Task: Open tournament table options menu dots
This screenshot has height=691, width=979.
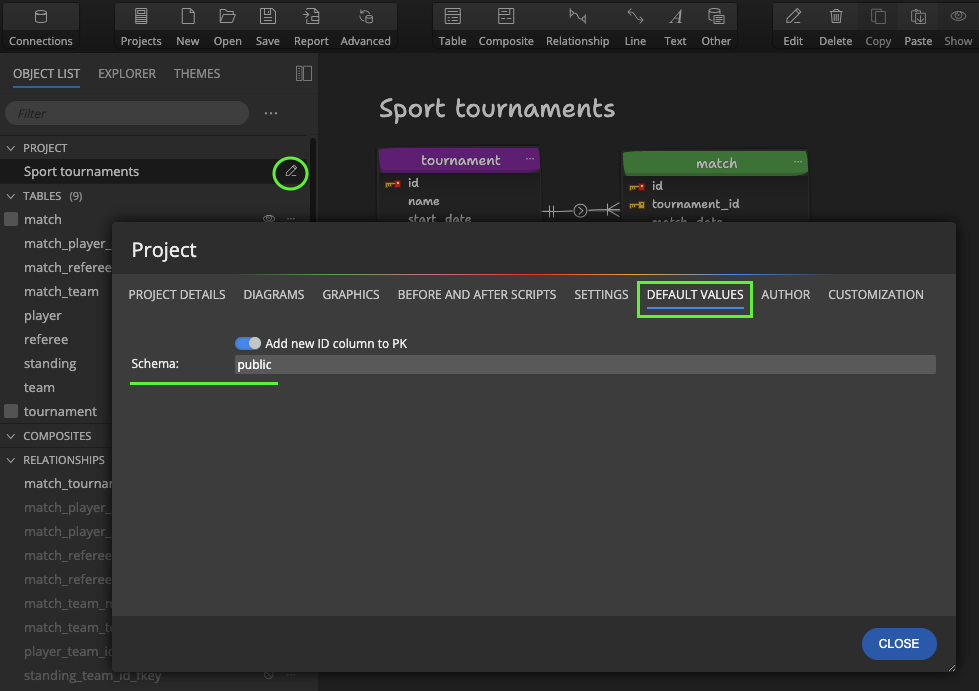Action: pyautogui.click(x=529, y=159)
